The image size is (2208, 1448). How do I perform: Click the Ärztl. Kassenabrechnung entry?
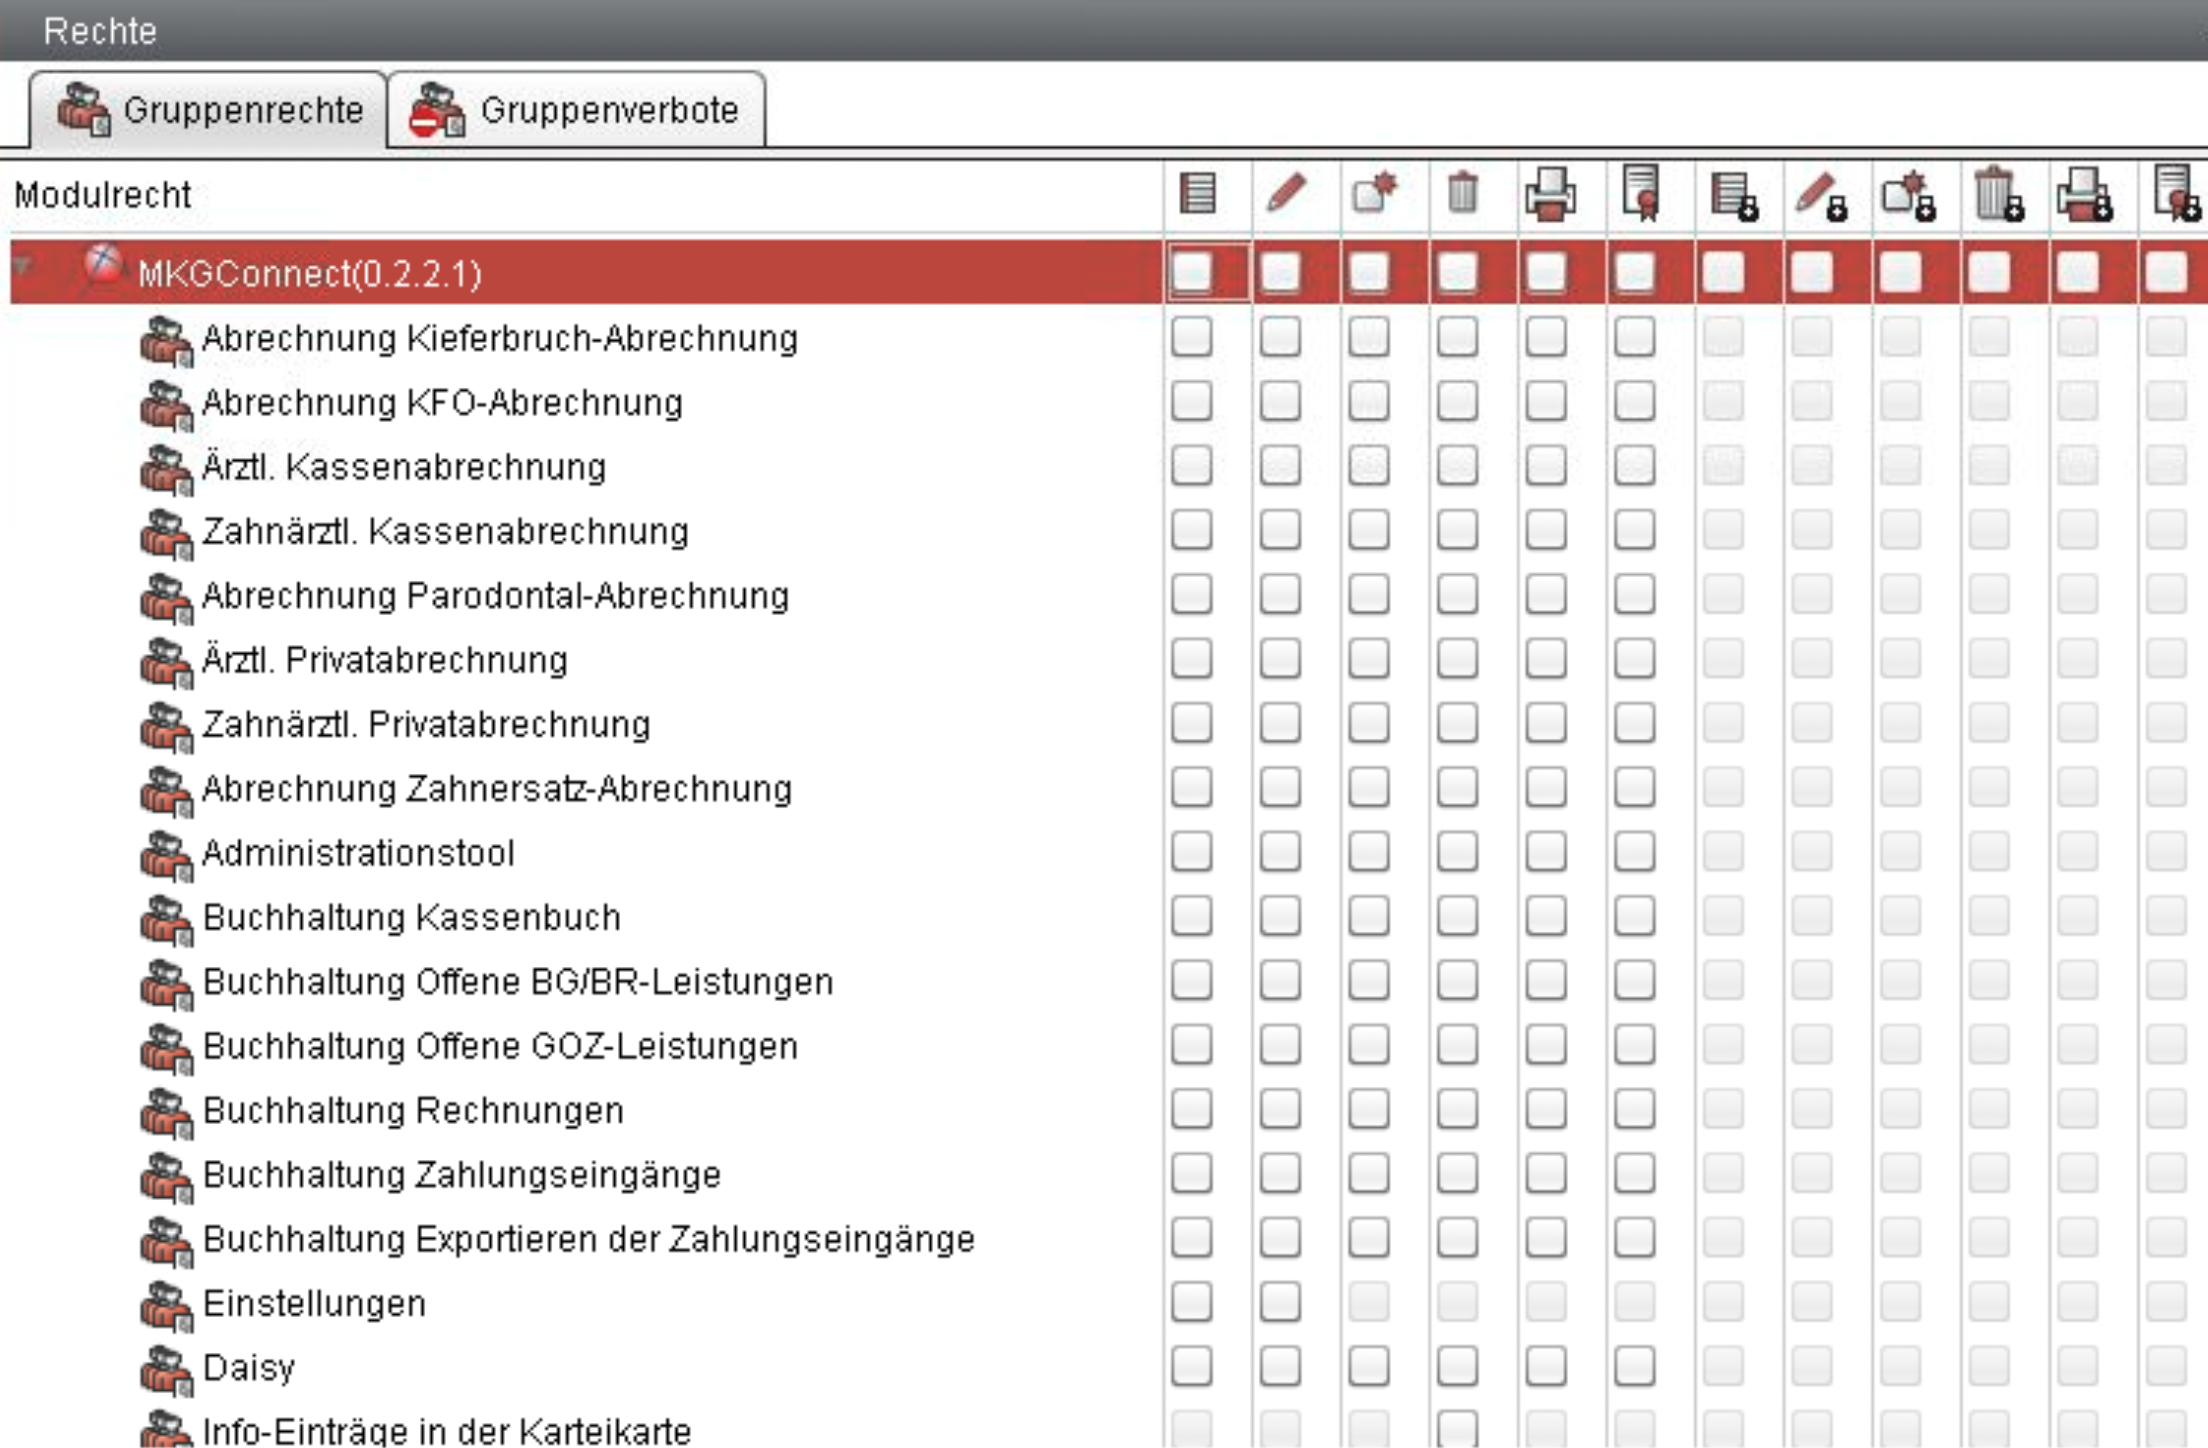[x=404, y=467]
